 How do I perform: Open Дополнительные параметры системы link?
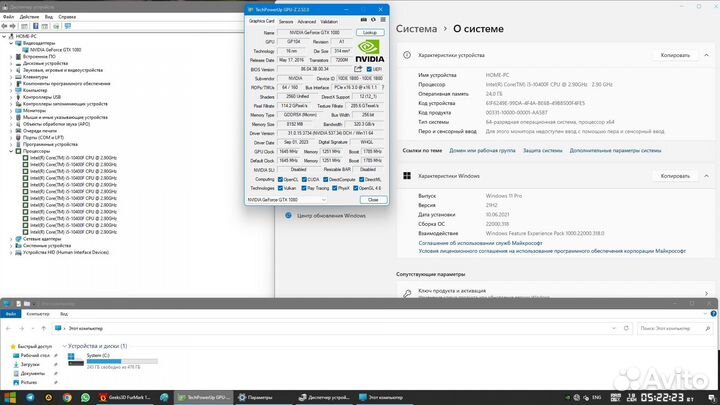click(x=615, y=151)
